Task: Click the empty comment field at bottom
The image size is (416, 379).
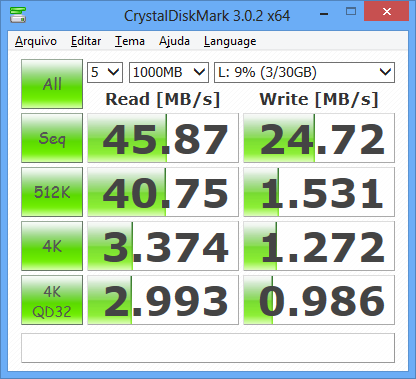Action: click(x=208, y=348)
